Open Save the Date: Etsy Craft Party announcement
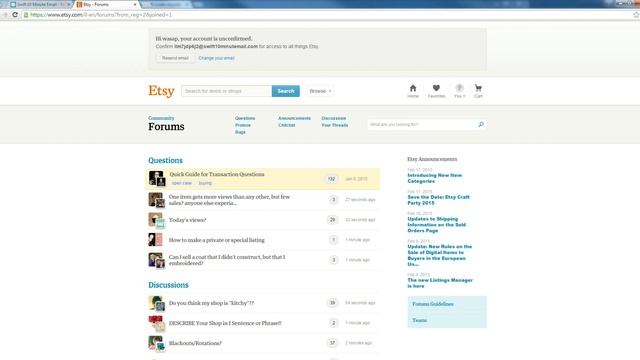Screen dimensions: 640x360 tap(438, 200)
